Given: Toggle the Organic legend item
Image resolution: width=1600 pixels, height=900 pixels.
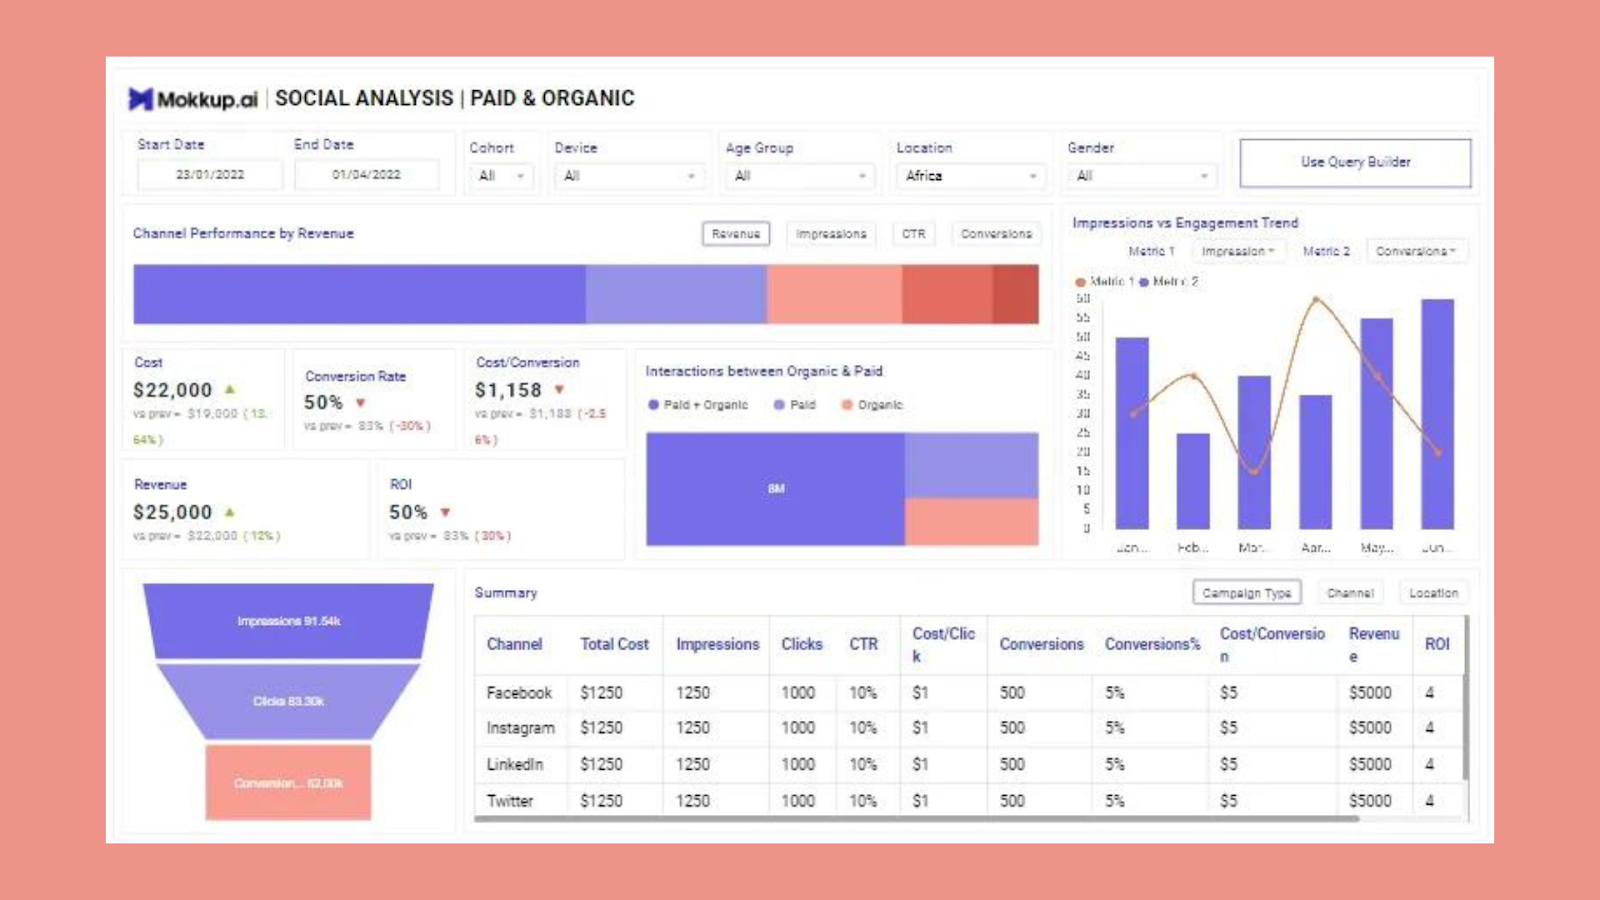Looking at the screenshot, I should 872,405.
